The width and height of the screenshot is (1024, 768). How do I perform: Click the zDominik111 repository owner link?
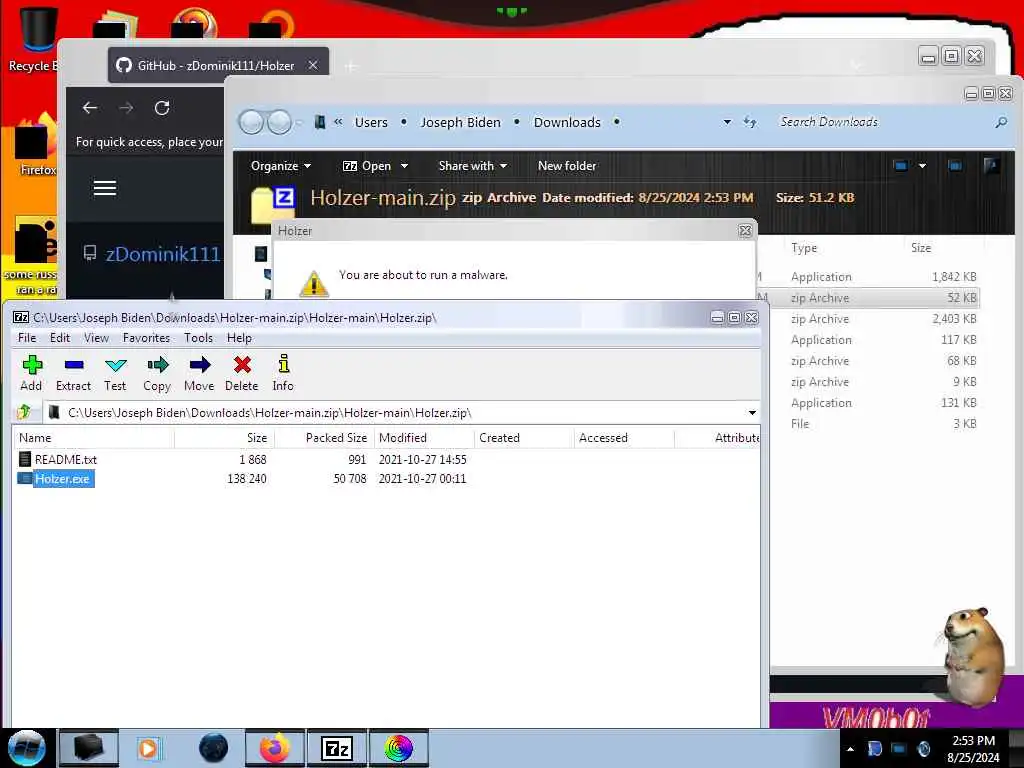pyautogui.click(x=163, y=253)
